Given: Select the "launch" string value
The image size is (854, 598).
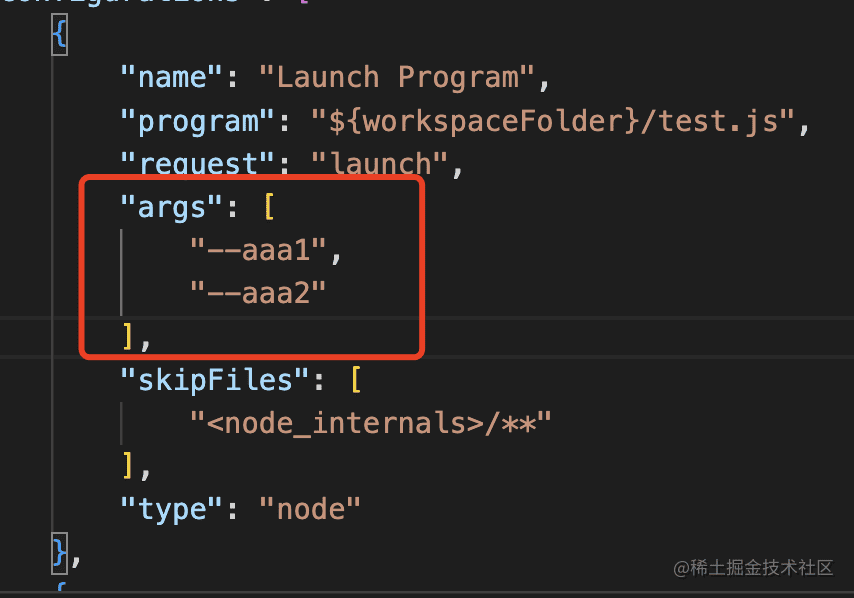Looking at the screenshot, I should click(382, 164).
